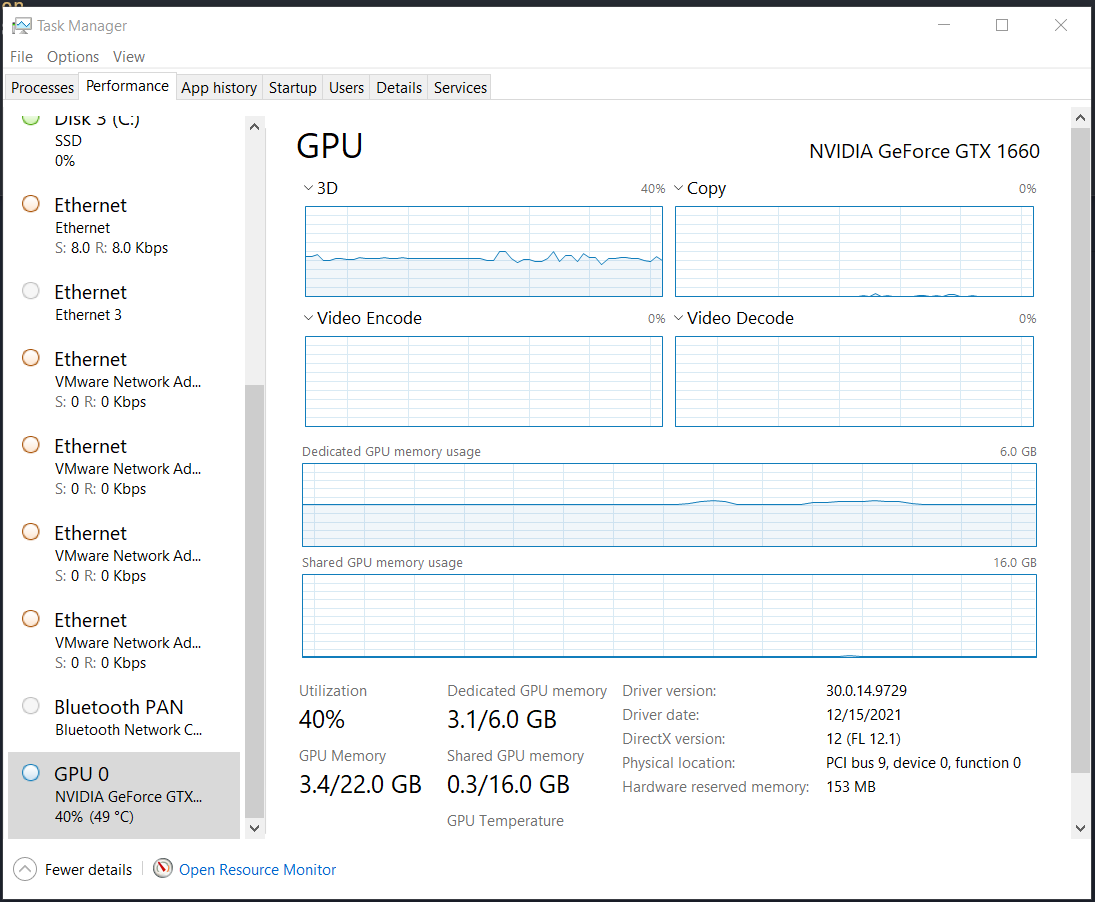Switch to the Processes tab
The height and width of the screenshot is (902, 1095).
(43, 87)
